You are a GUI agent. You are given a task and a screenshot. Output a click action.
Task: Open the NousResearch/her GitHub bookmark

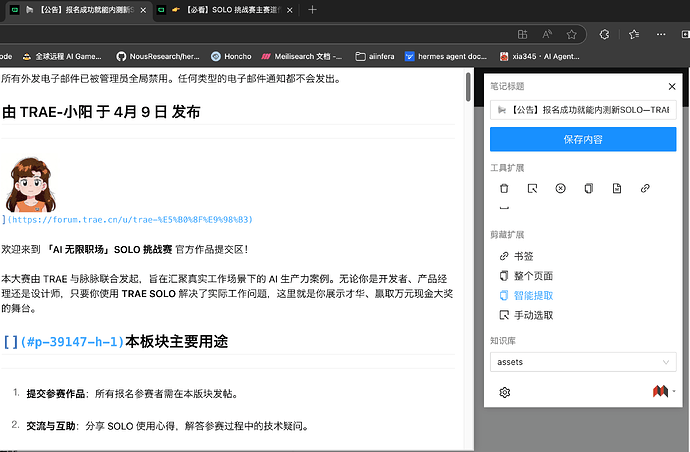click(x=158, y=56)
